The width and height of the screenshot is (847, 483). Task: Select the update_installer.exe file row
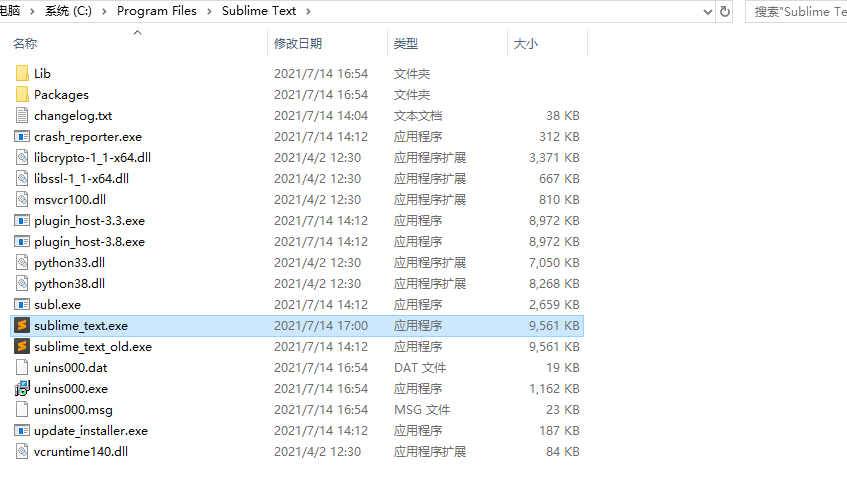point(90,431)
